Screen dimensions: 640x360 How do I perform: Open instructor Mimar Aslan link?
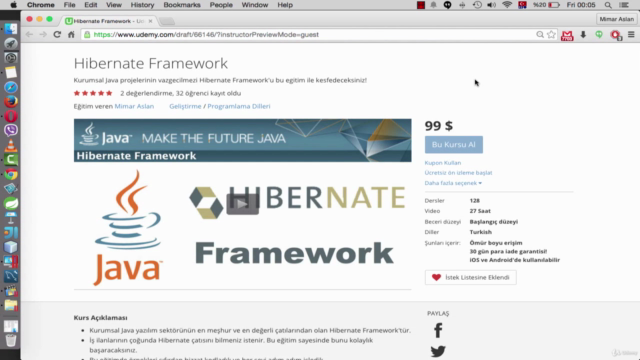(134, 106)
